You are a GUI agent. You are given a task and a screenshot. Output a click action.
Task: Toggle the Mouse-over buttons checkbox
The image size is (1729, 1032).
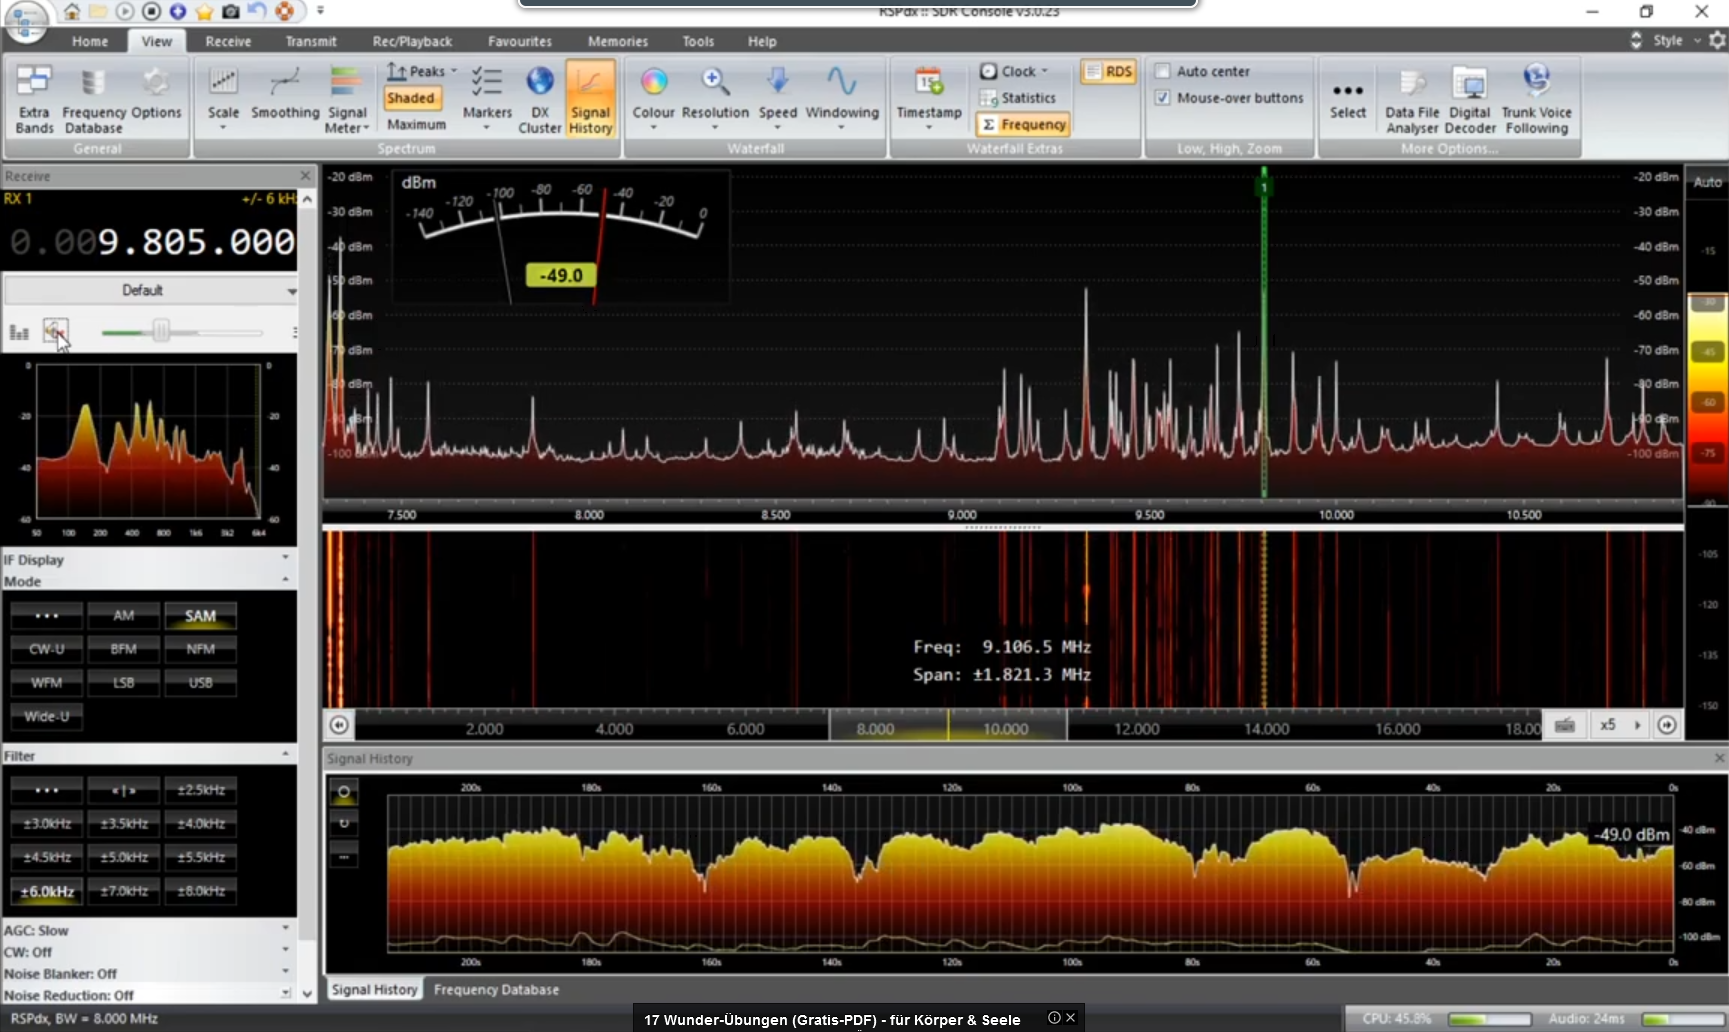click(1163, 98)
